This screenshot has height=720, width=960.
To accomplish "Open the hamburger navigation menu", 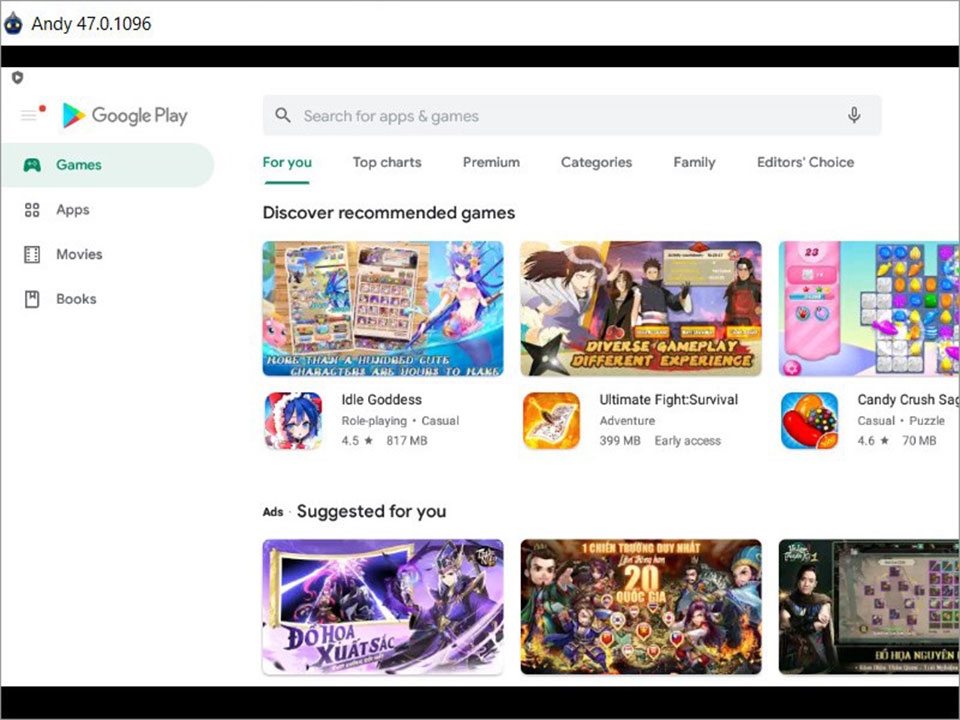I will (29, 115).
